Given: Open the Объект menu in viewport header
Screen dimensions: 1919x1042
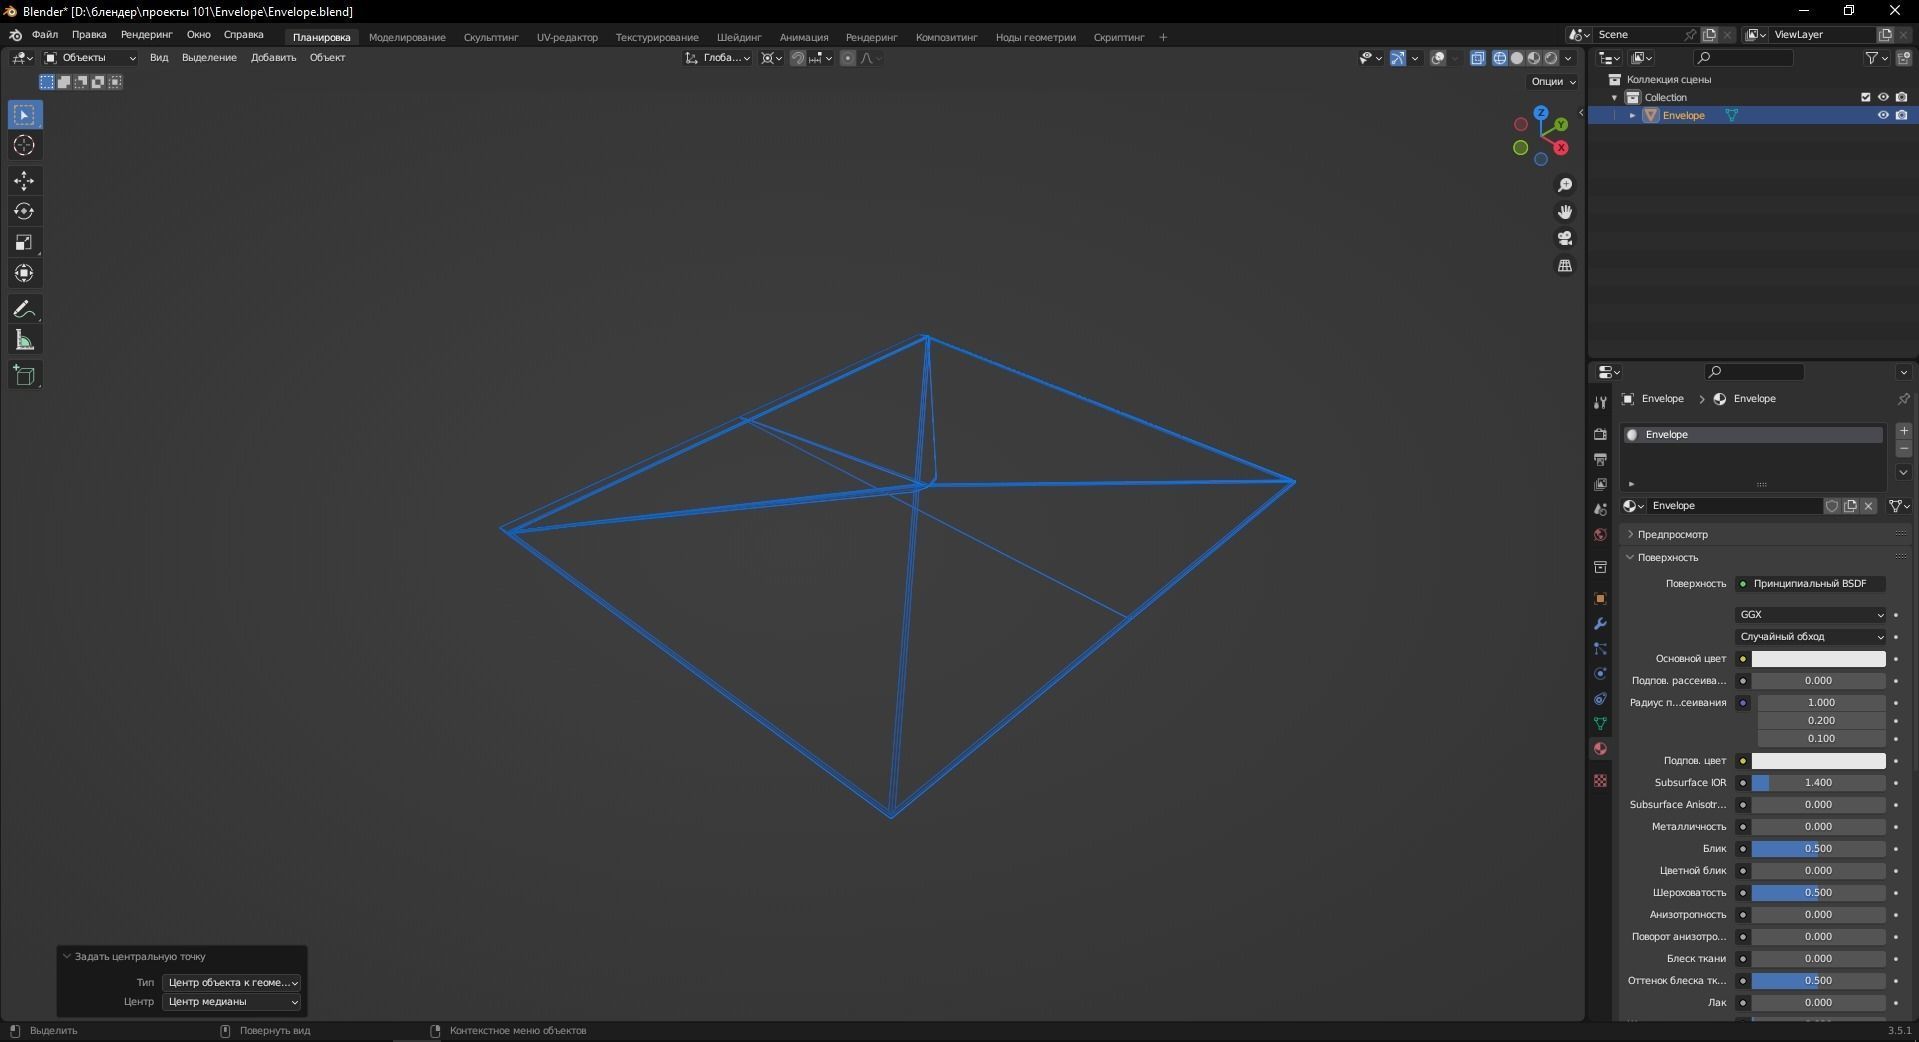Looking at the screenshot, I should (x=327, y=58).
